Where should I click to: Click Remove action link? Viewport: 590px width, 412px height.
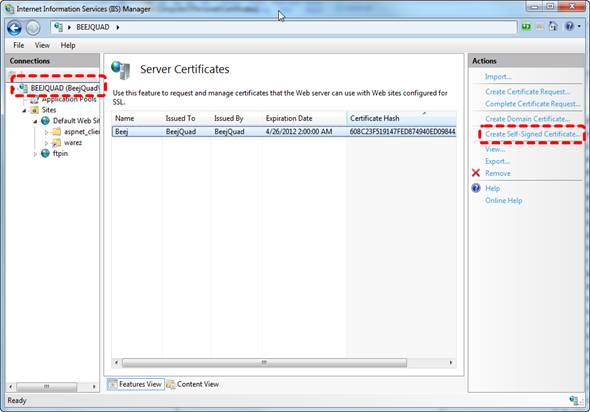pyautogui.click(x=498, y=173)
